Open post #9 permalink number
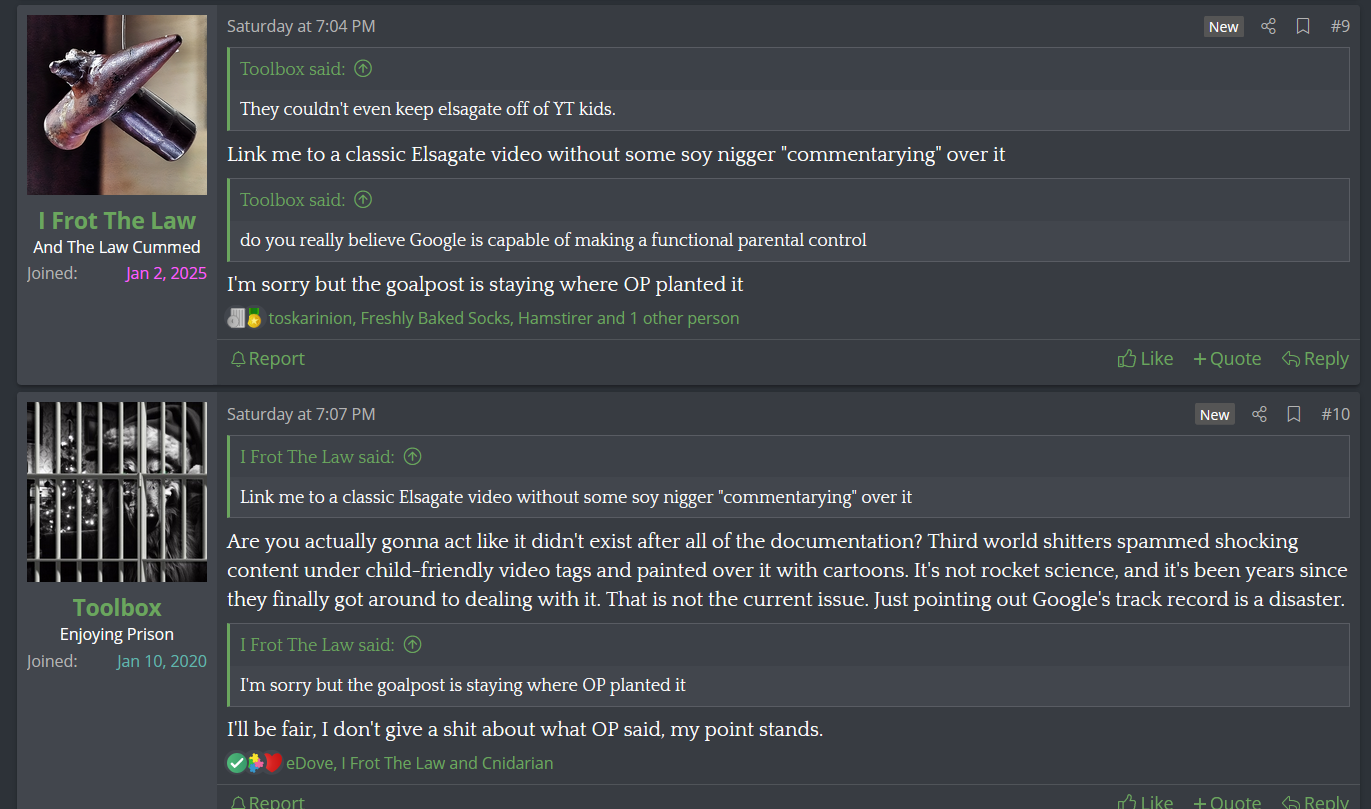This screenshot has width=1371, height=809. pyautogui.click(x=1340, y=27)
